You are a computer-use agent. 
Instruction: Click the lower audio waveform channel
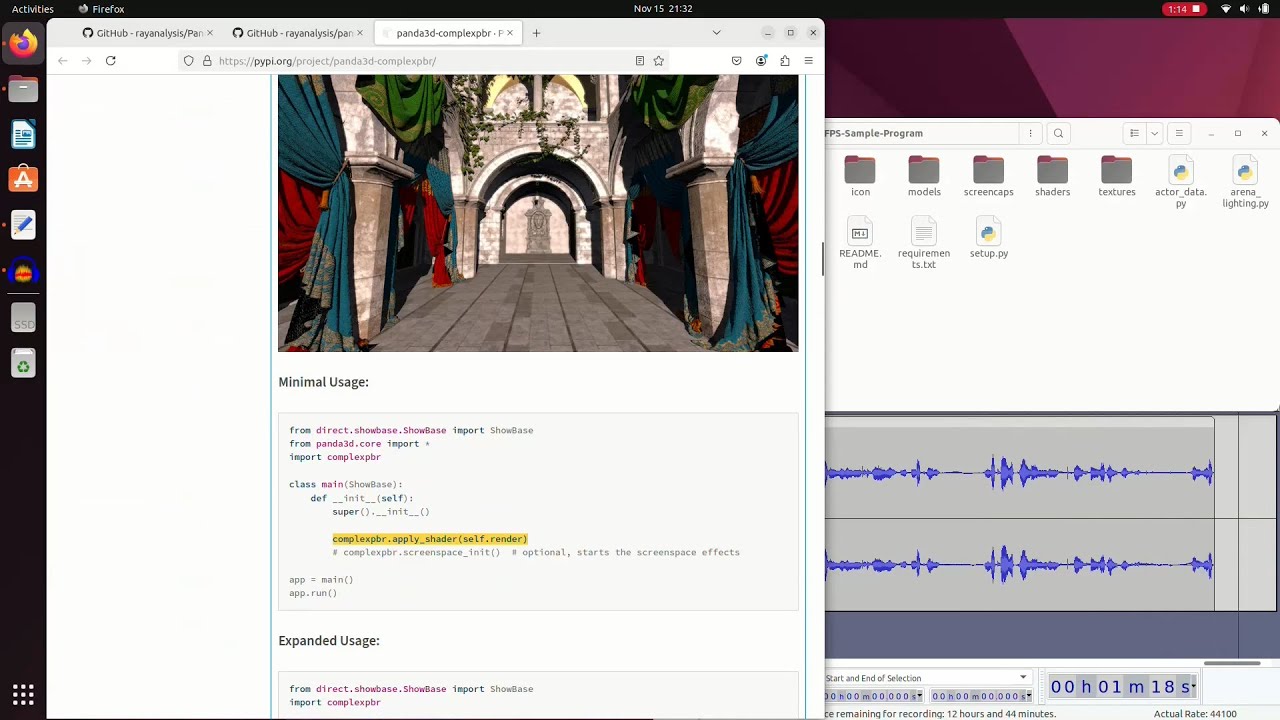(1020, 565)
